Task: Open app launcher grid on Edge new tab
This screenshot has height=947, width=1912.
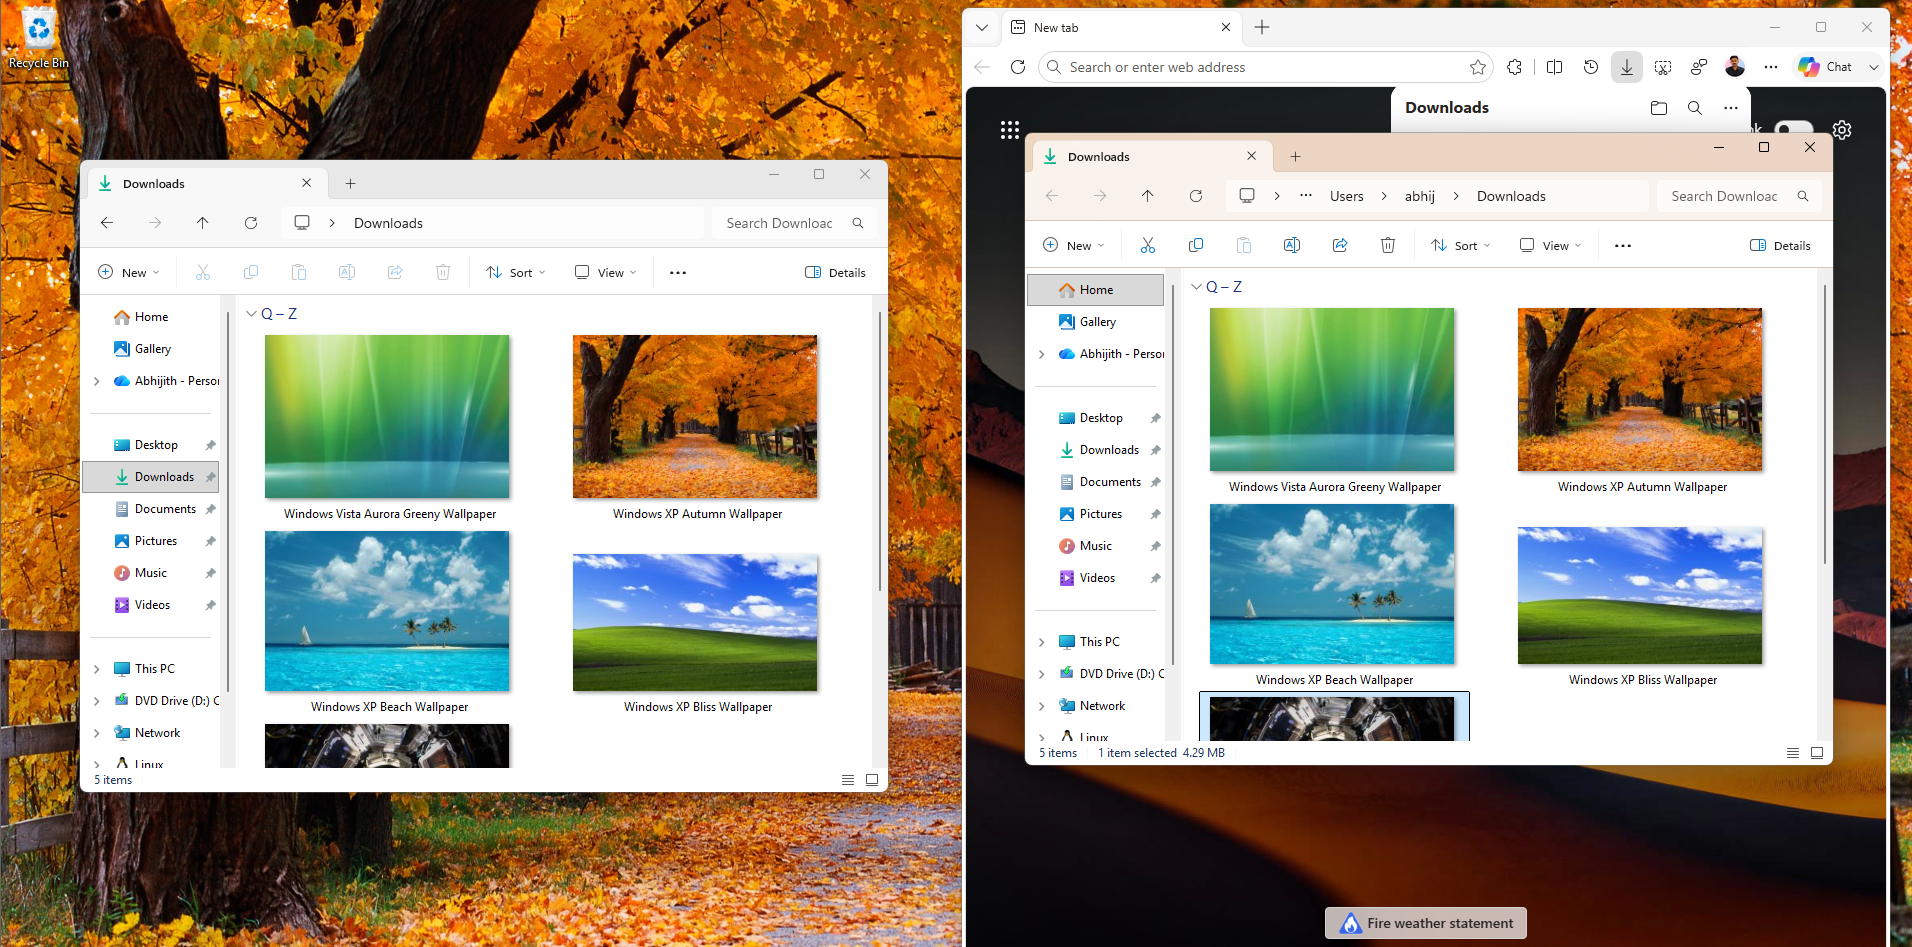Action: coord(1010,130)
